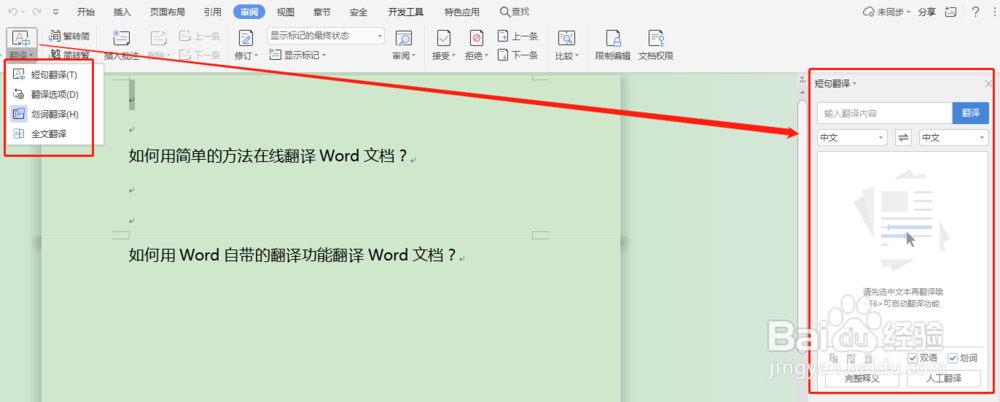Click the 文档权限 document permission icon
1000x402 pixels.
click(656, 38)
